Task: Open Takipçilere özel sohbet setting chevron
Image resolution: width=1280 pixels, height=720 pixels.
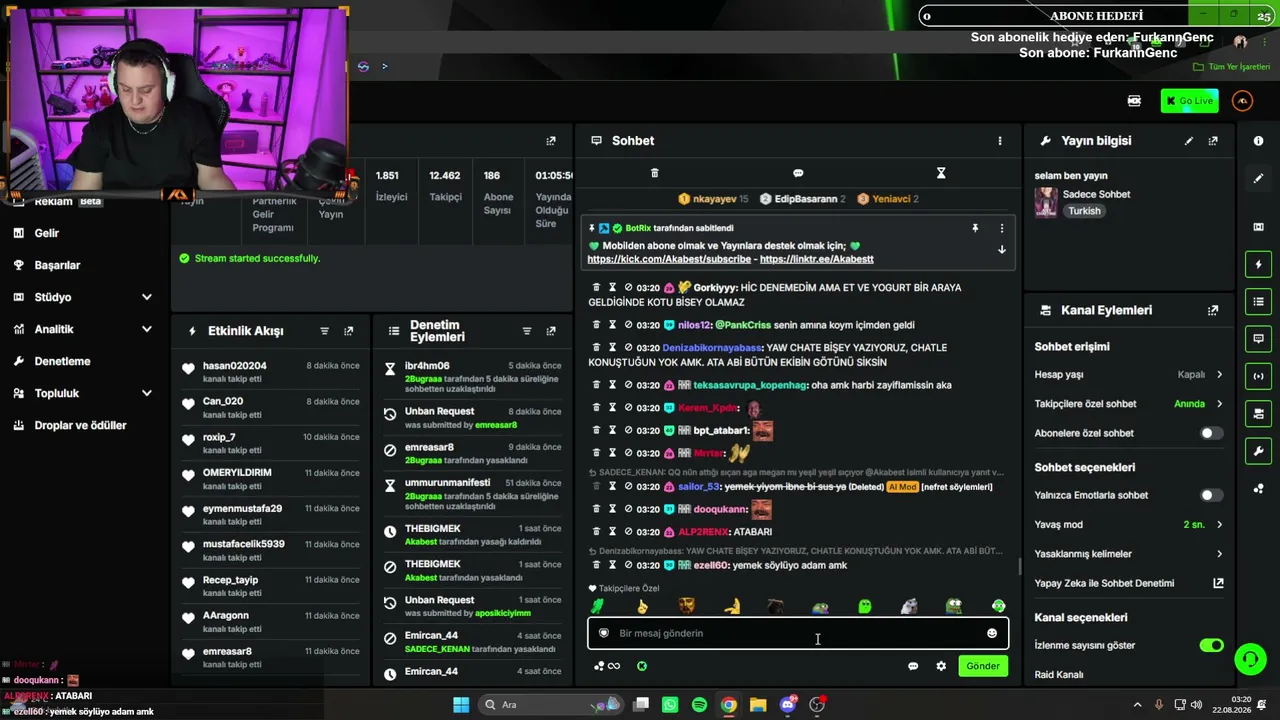Action: [1219, 404]
